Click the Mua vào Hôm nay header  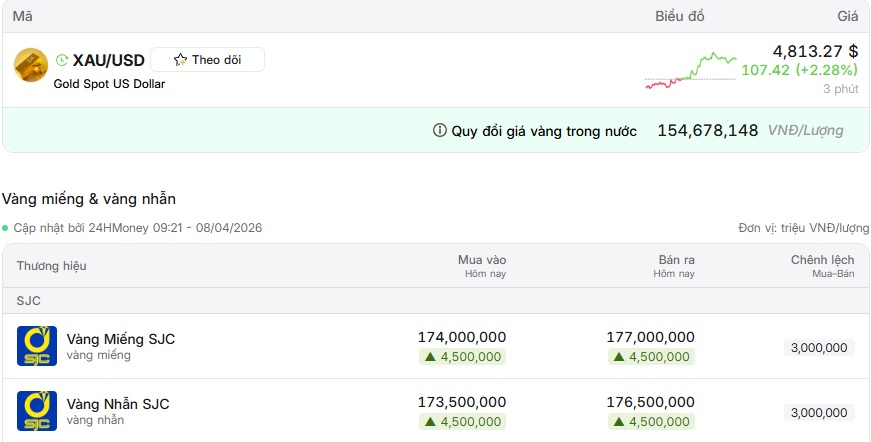point(482,266)
